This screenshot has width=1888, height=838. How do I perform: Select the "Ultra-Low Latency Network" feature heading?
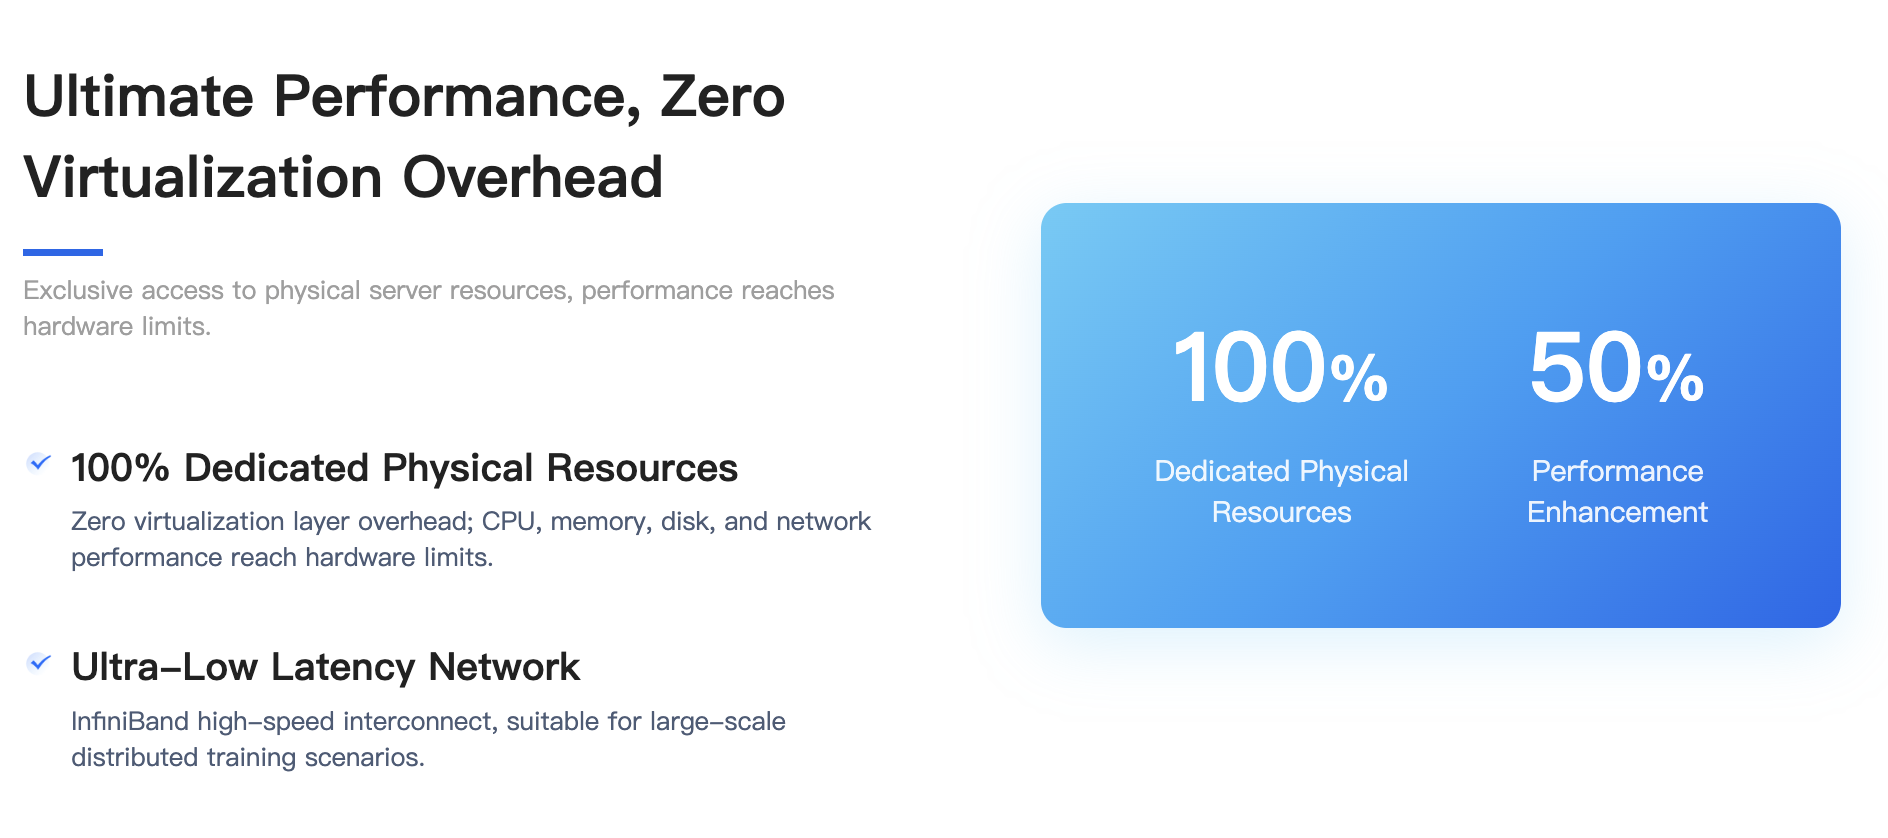tap(325, 667)
